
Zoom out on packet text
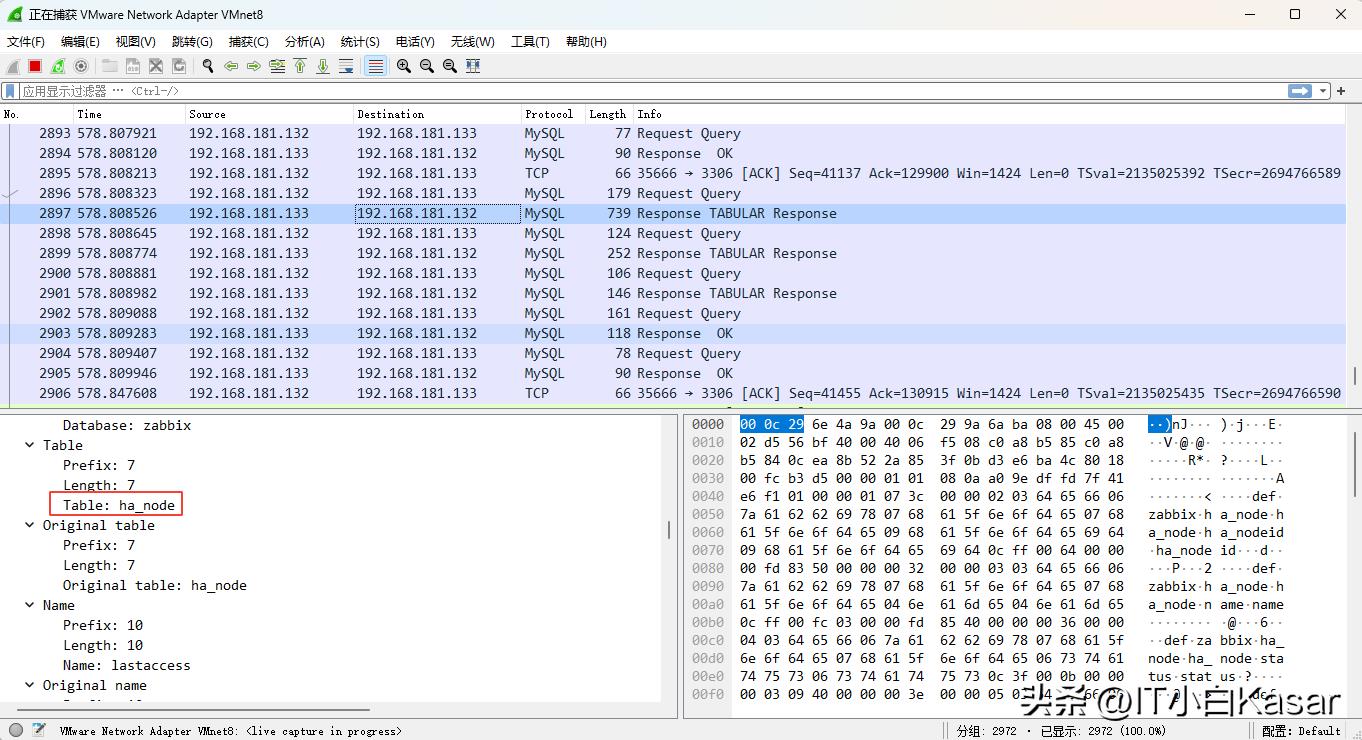point(427,66)
